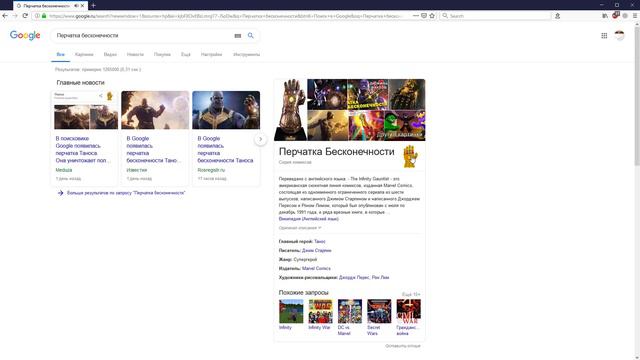
Task: Open the Infinity War related search thumbnail
Action: click(x=320, y=311)
